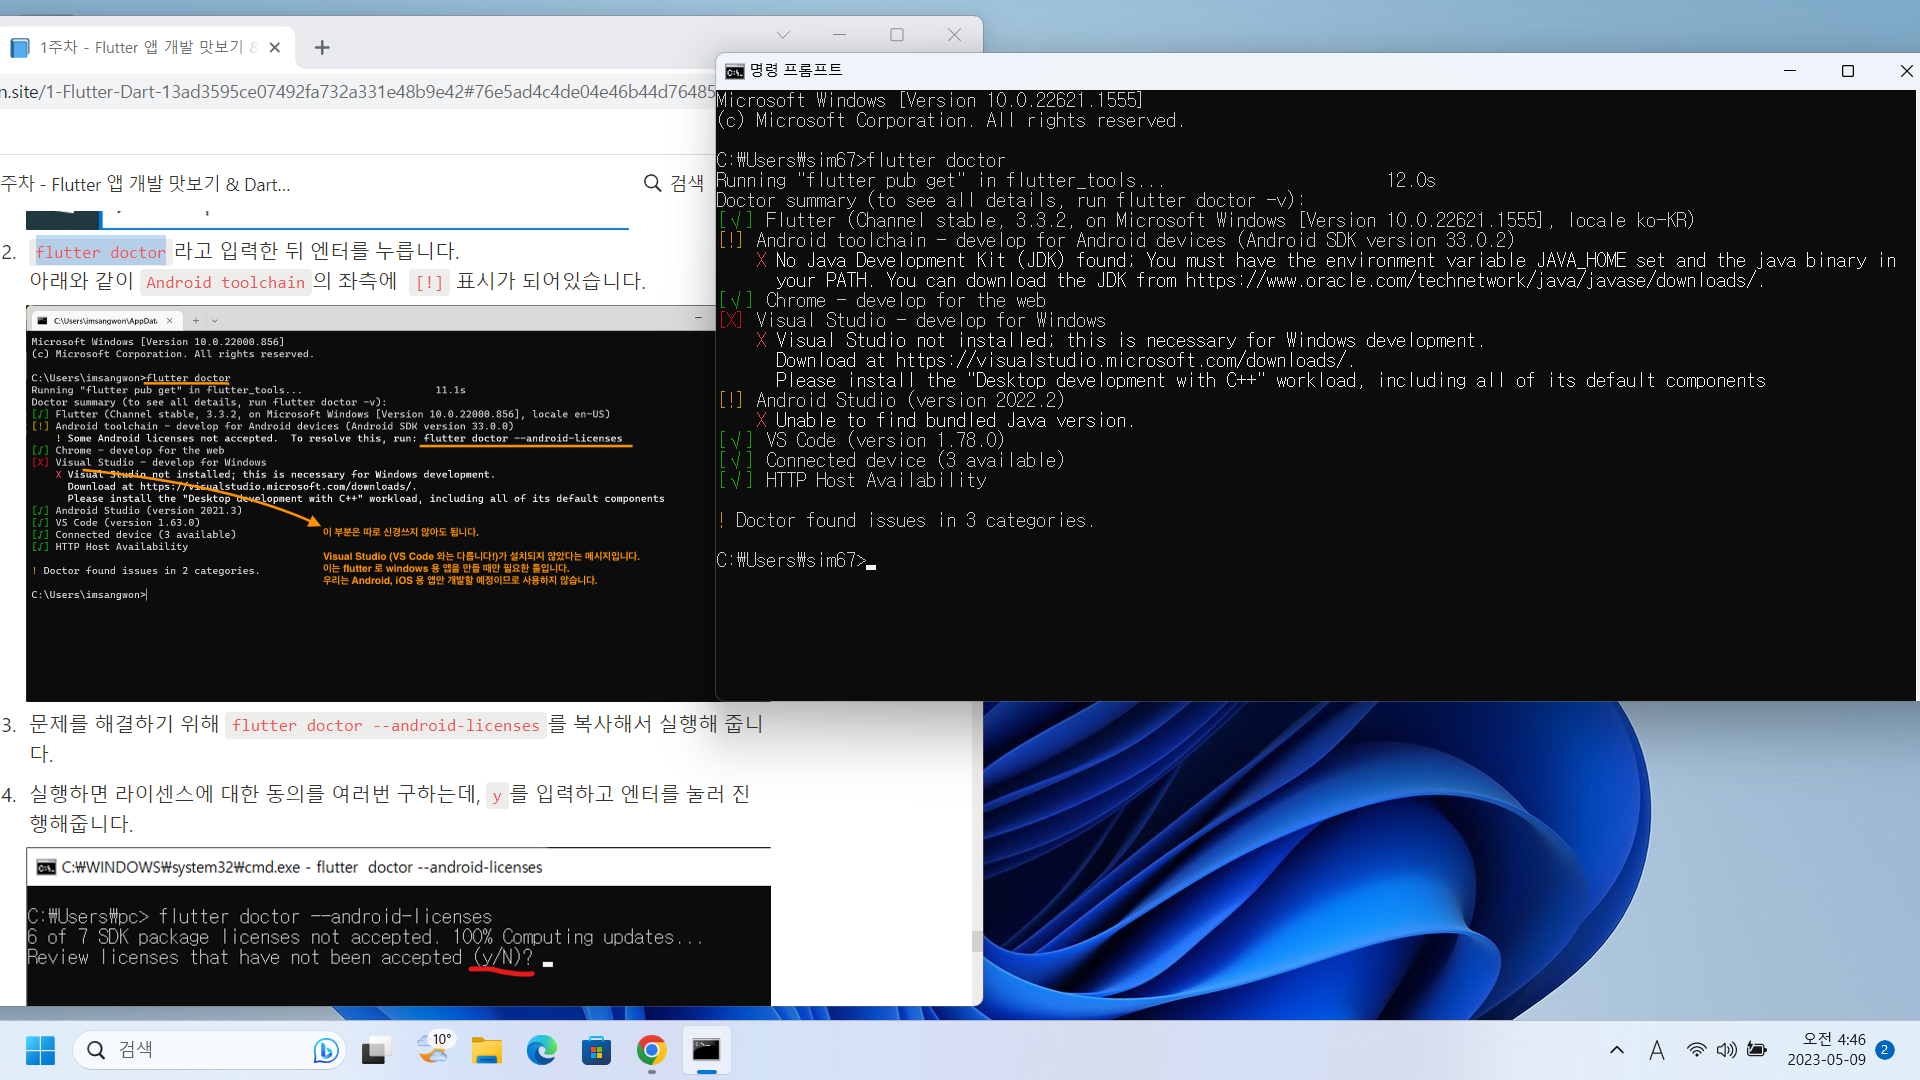The image size is (1920, 1080).
Task: Open Task View on the taskbar
Action: pyautogui.click(x=375, y=1050)
